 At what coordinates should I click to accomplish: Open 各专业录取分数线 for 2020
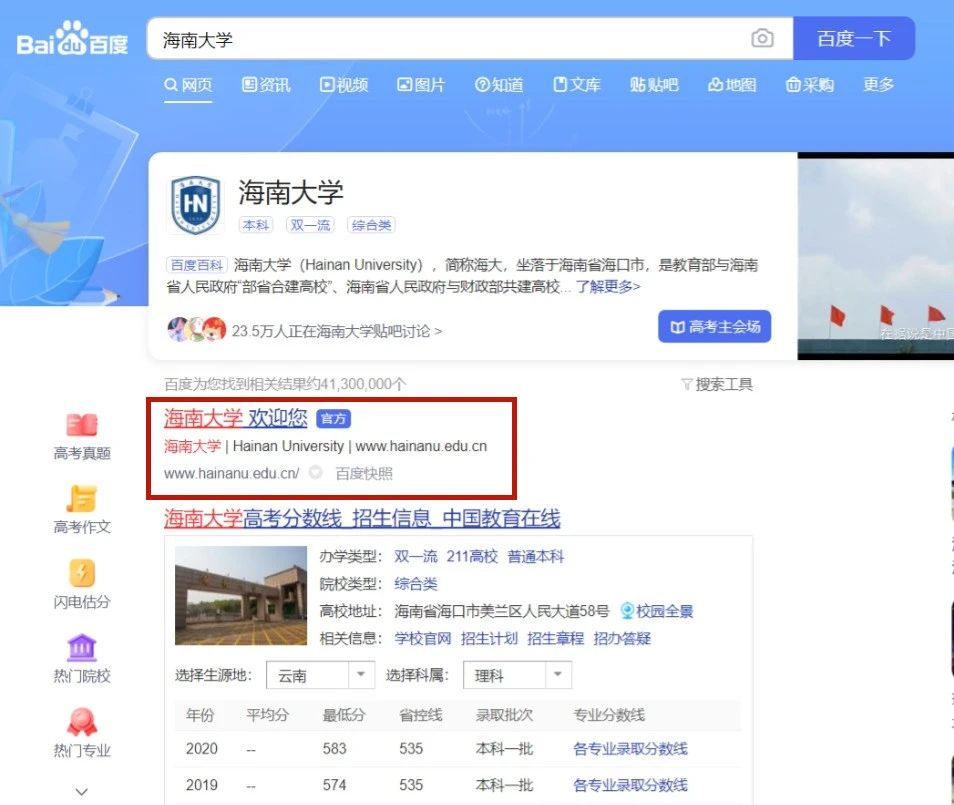tap(630, 748)
